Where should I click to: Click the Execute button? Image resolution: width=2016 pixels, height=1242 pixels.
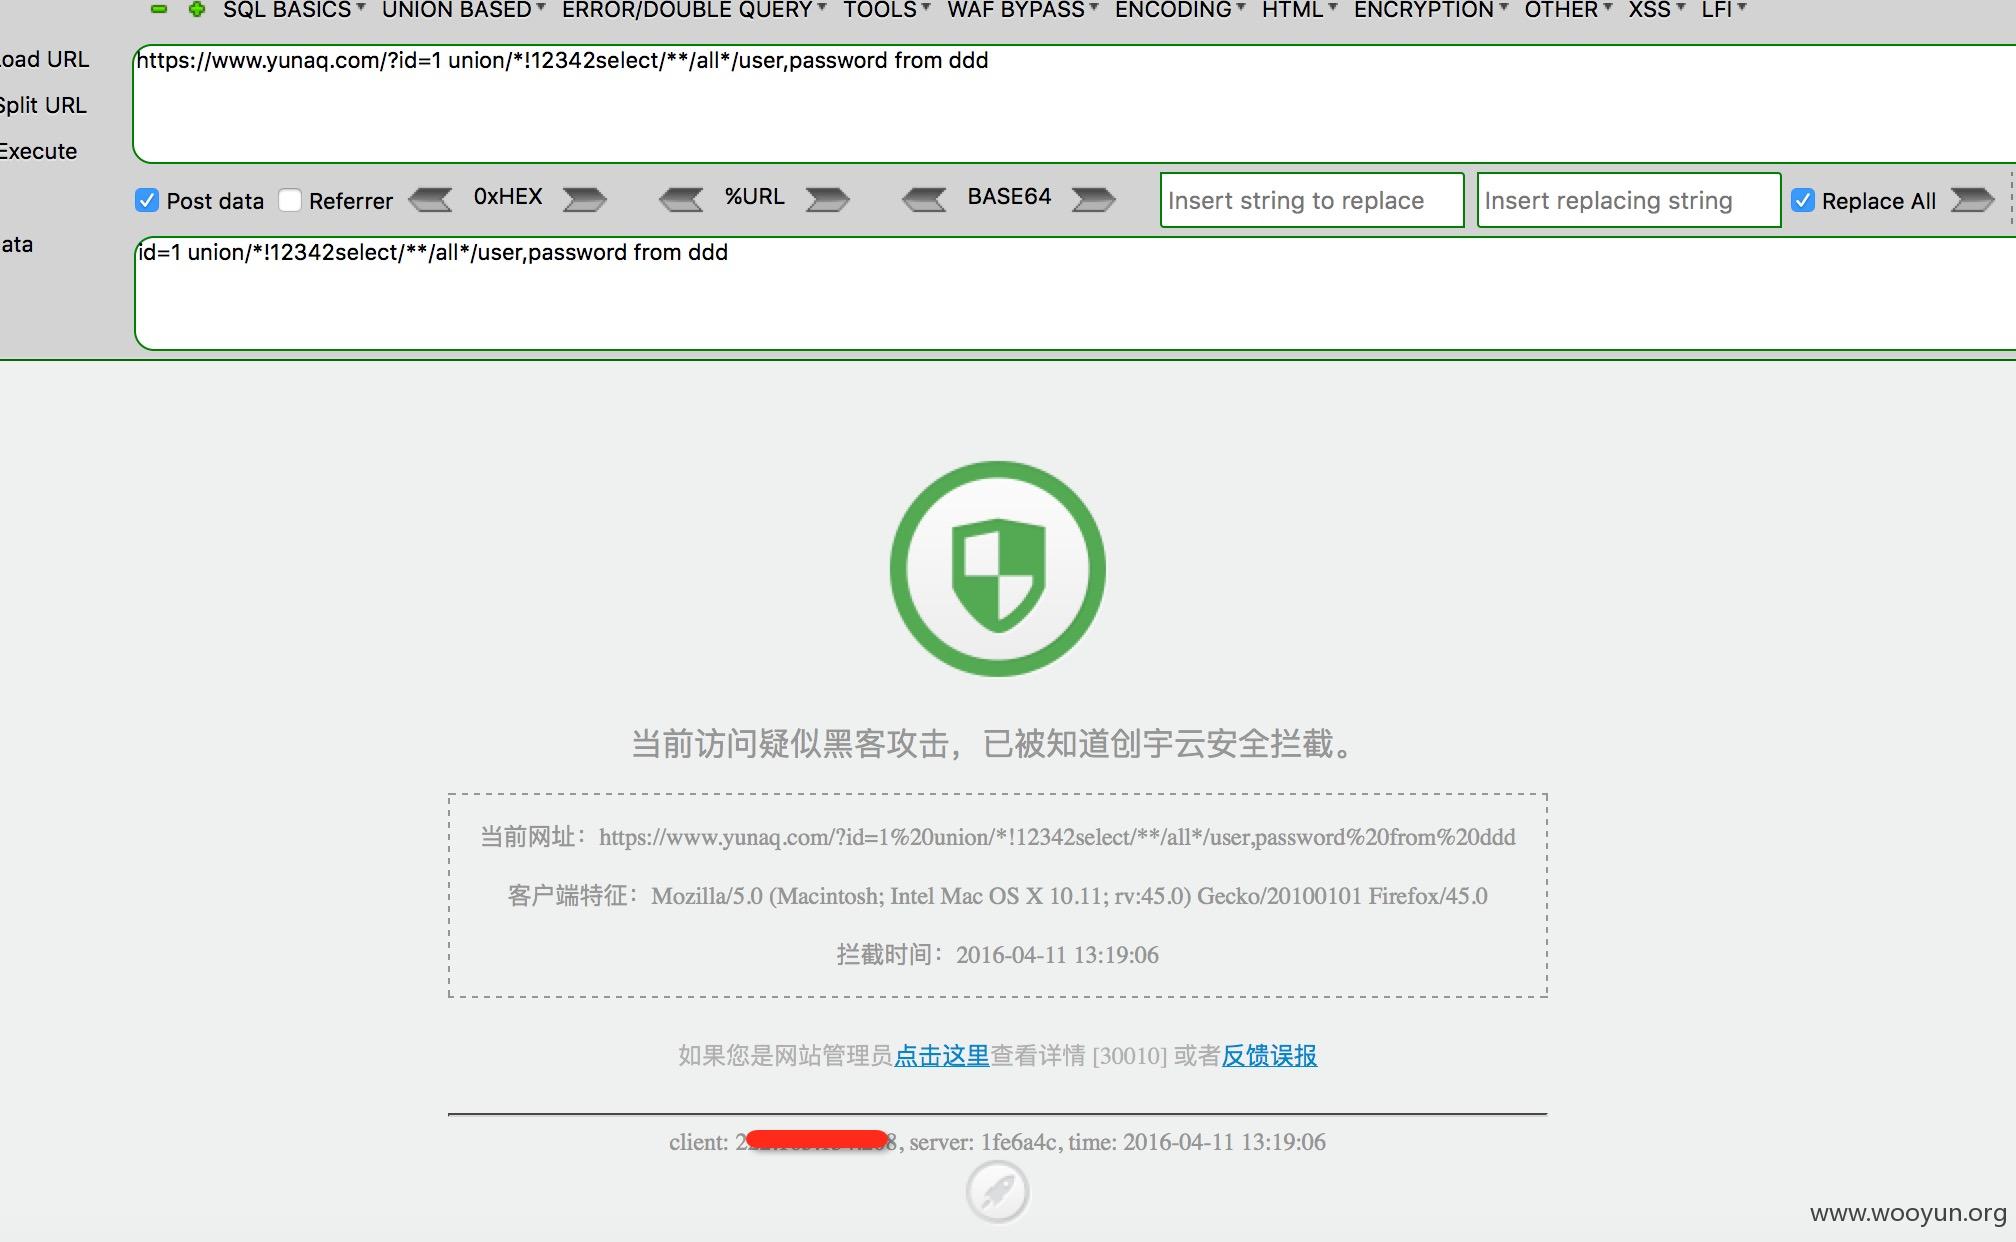point(38,151)
